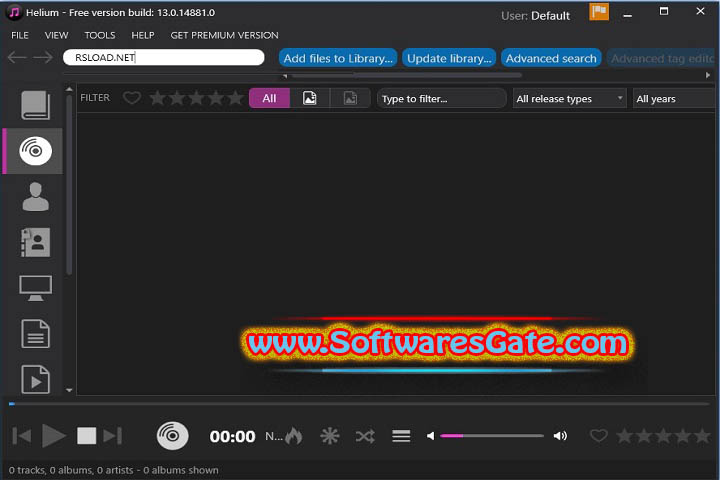The image size is (720, 480).
Task: Click the navigate back arrow
Action: click(17, 57)
